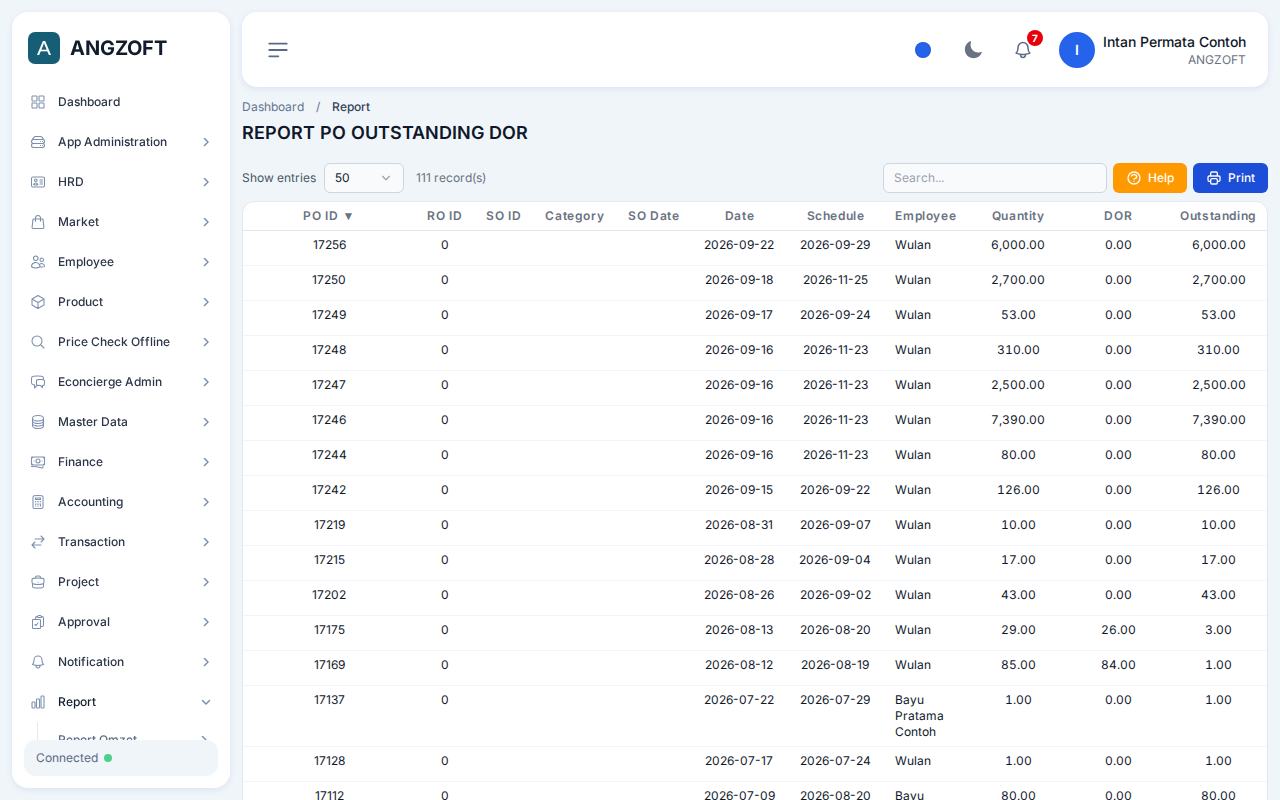Open Dashboard menu item
Image resolution: width=1280 pixels, height=800 pixels.
point(121,102)
